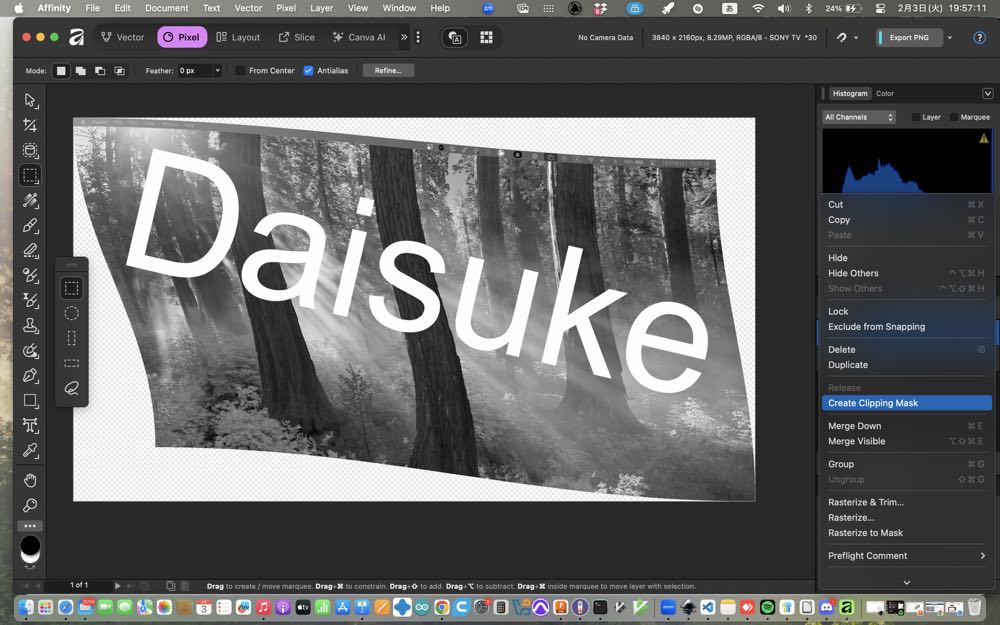
Task: Select the Zoom magnifier tool
Action: point(30,506)
